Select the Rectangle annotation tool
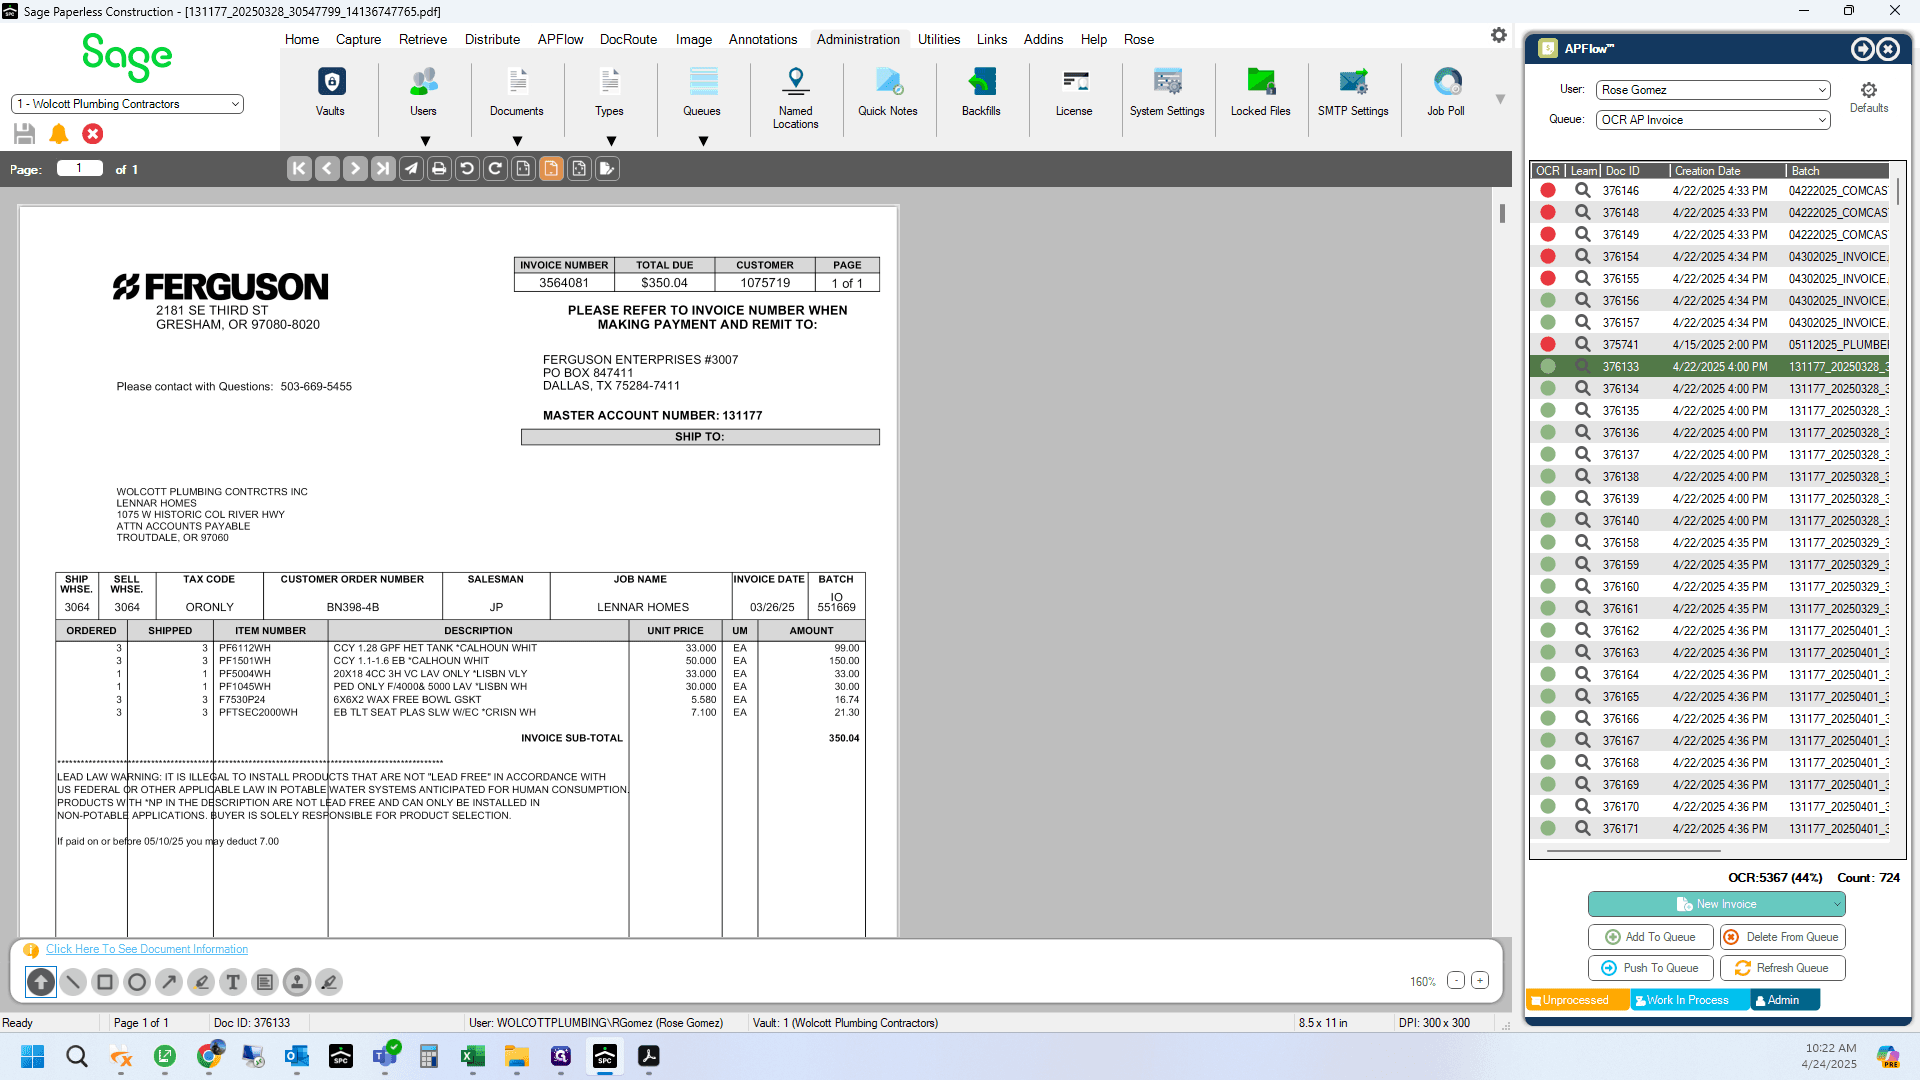The image size is (1920, 1080). (x=105, y=982)
